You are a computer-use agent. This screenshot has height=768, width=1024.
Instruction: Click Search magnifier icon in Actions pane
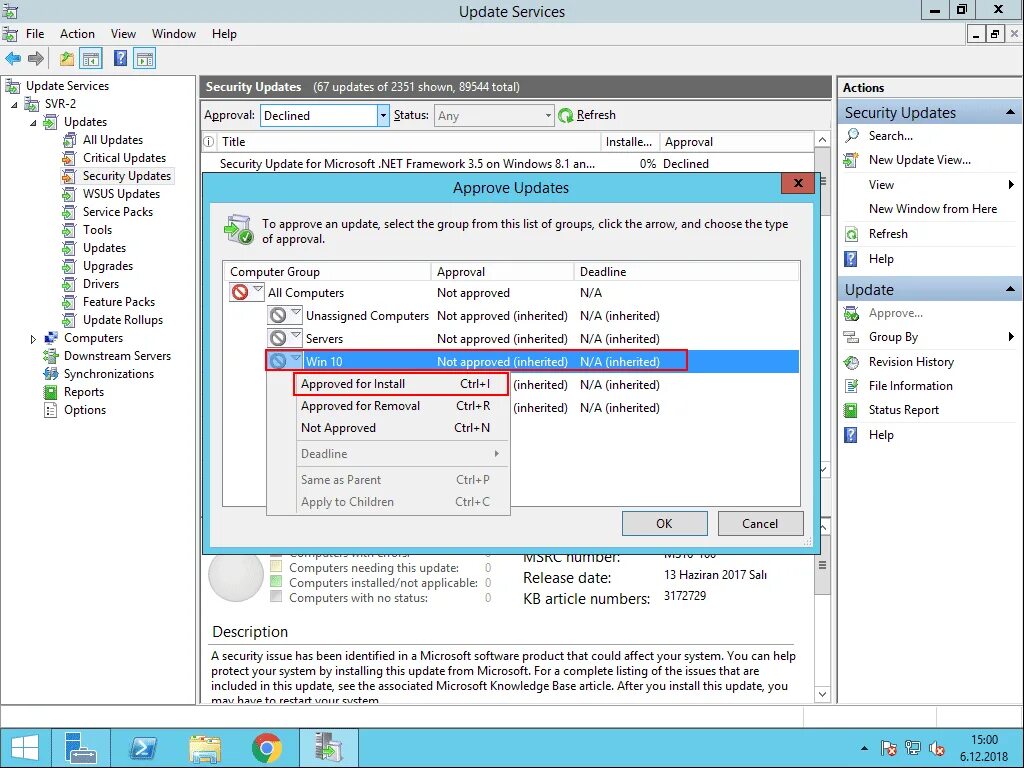(x=852, y=136)
